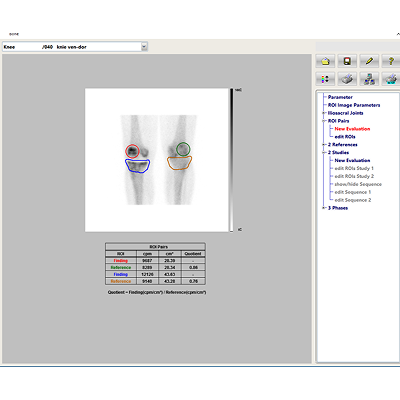The height and width of the screenshot is (400, 400).
Task: Click the red circular ROI on knee
Action: [x=132, y=151]
